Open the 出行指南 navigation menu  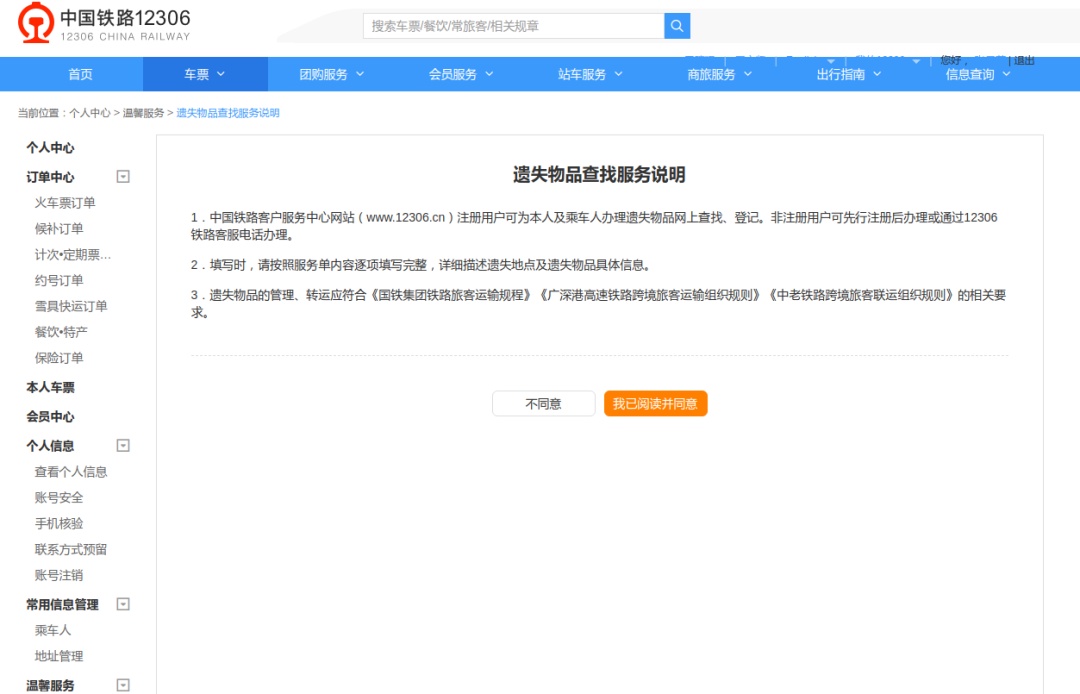pyautogui.click(x=848, y=74)
